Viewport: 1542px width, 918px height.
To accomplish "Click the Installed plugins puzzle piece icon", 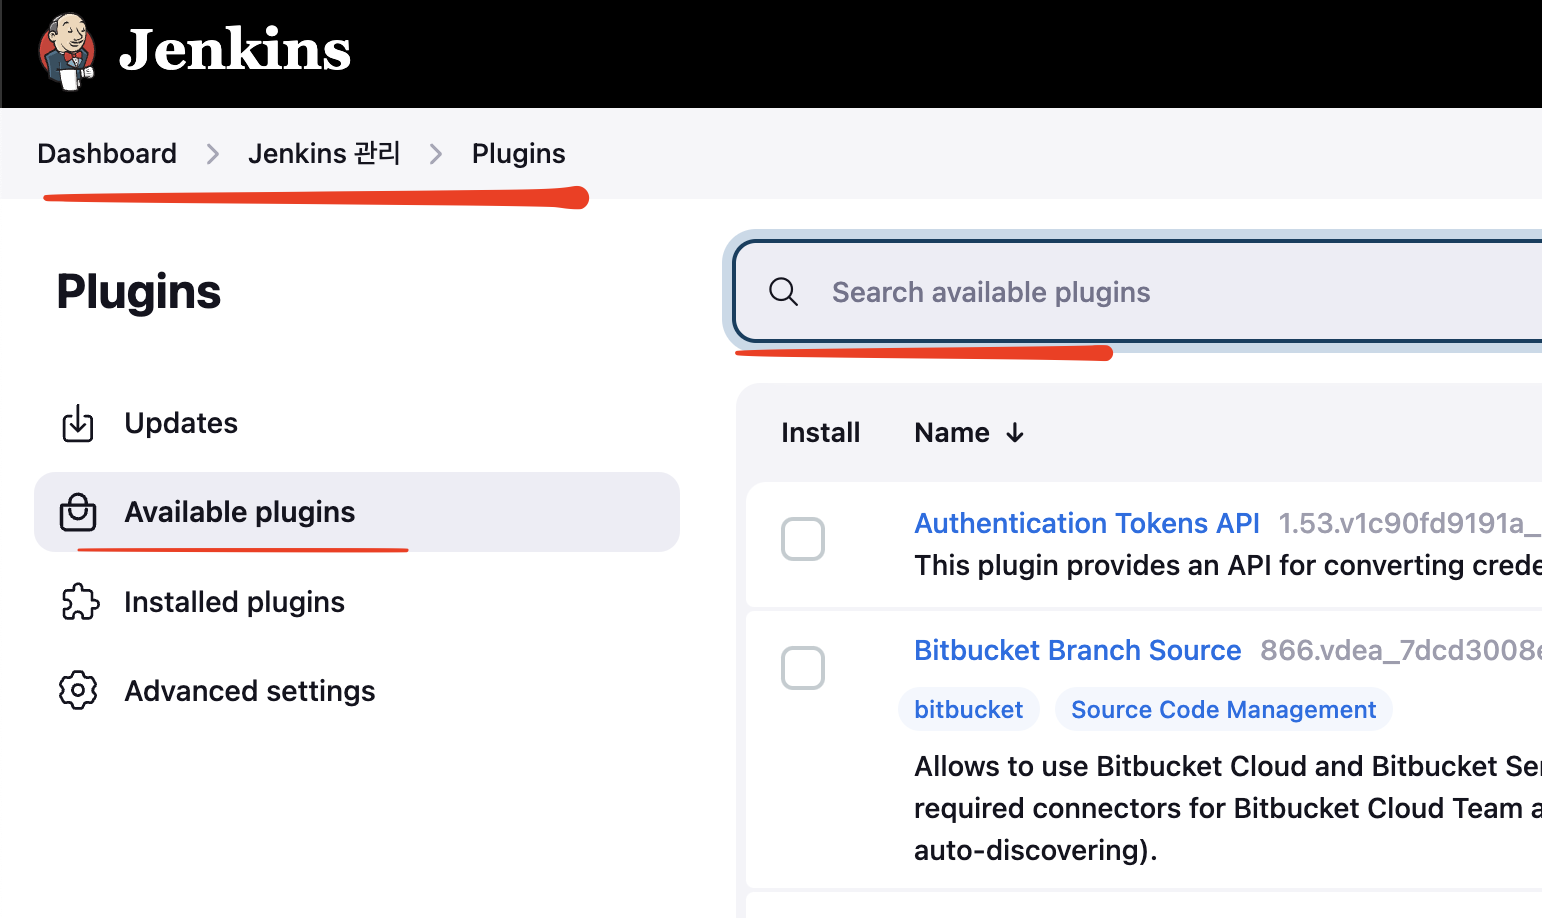I will [80, 602].
